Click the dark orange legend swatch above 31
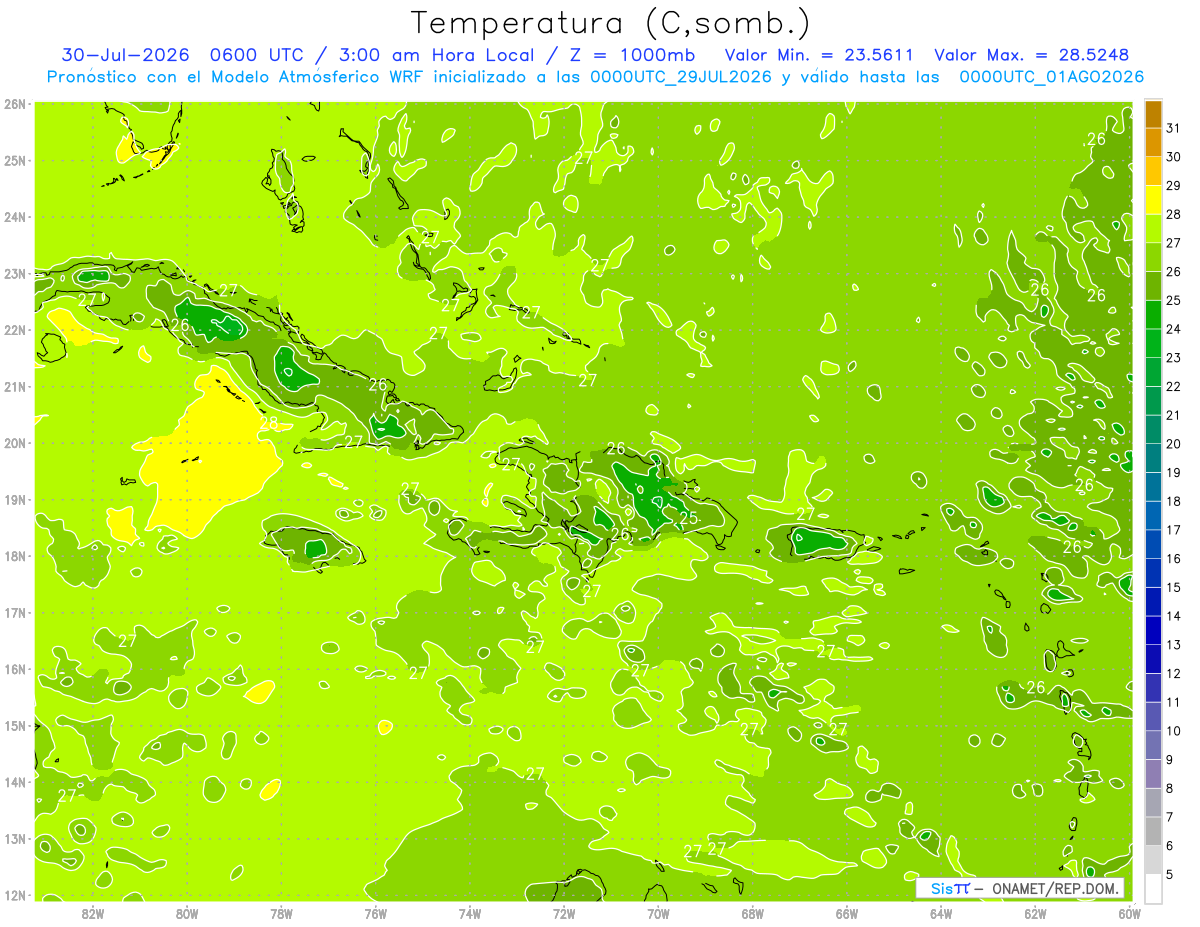Viewport: 1200px width, 927px height. (x=1153, y=114)
